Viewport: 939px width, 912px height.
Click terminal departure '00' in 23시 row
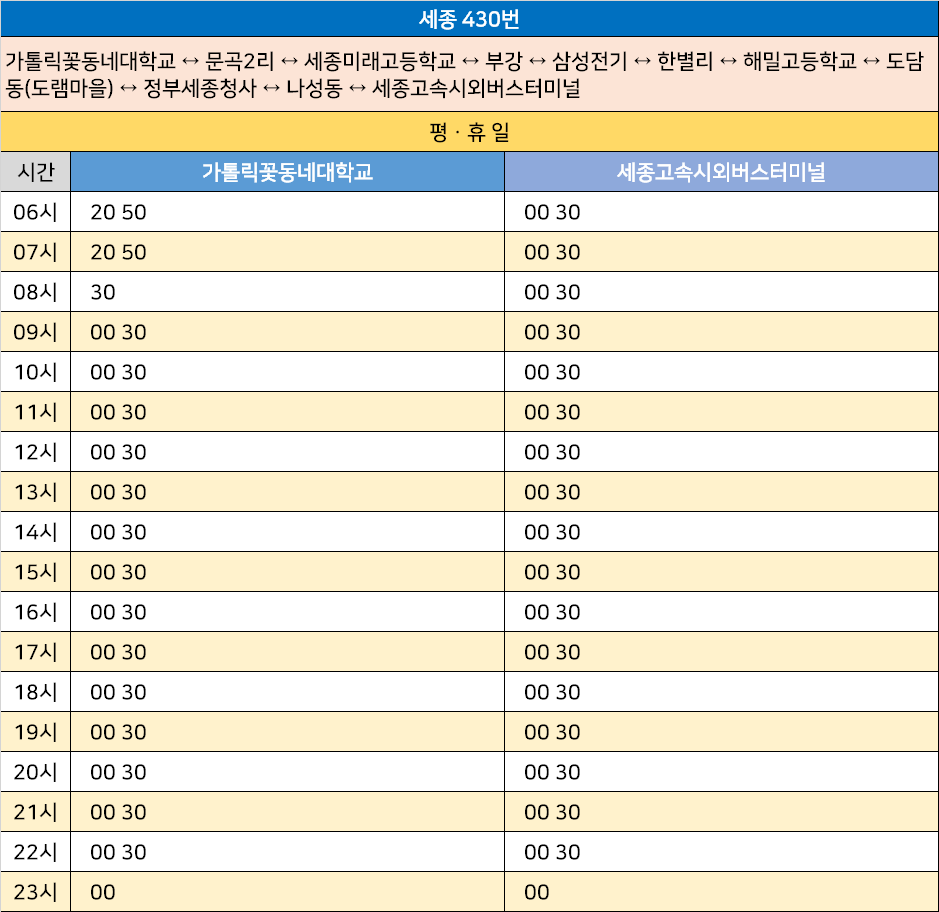[x=537, y=892]
